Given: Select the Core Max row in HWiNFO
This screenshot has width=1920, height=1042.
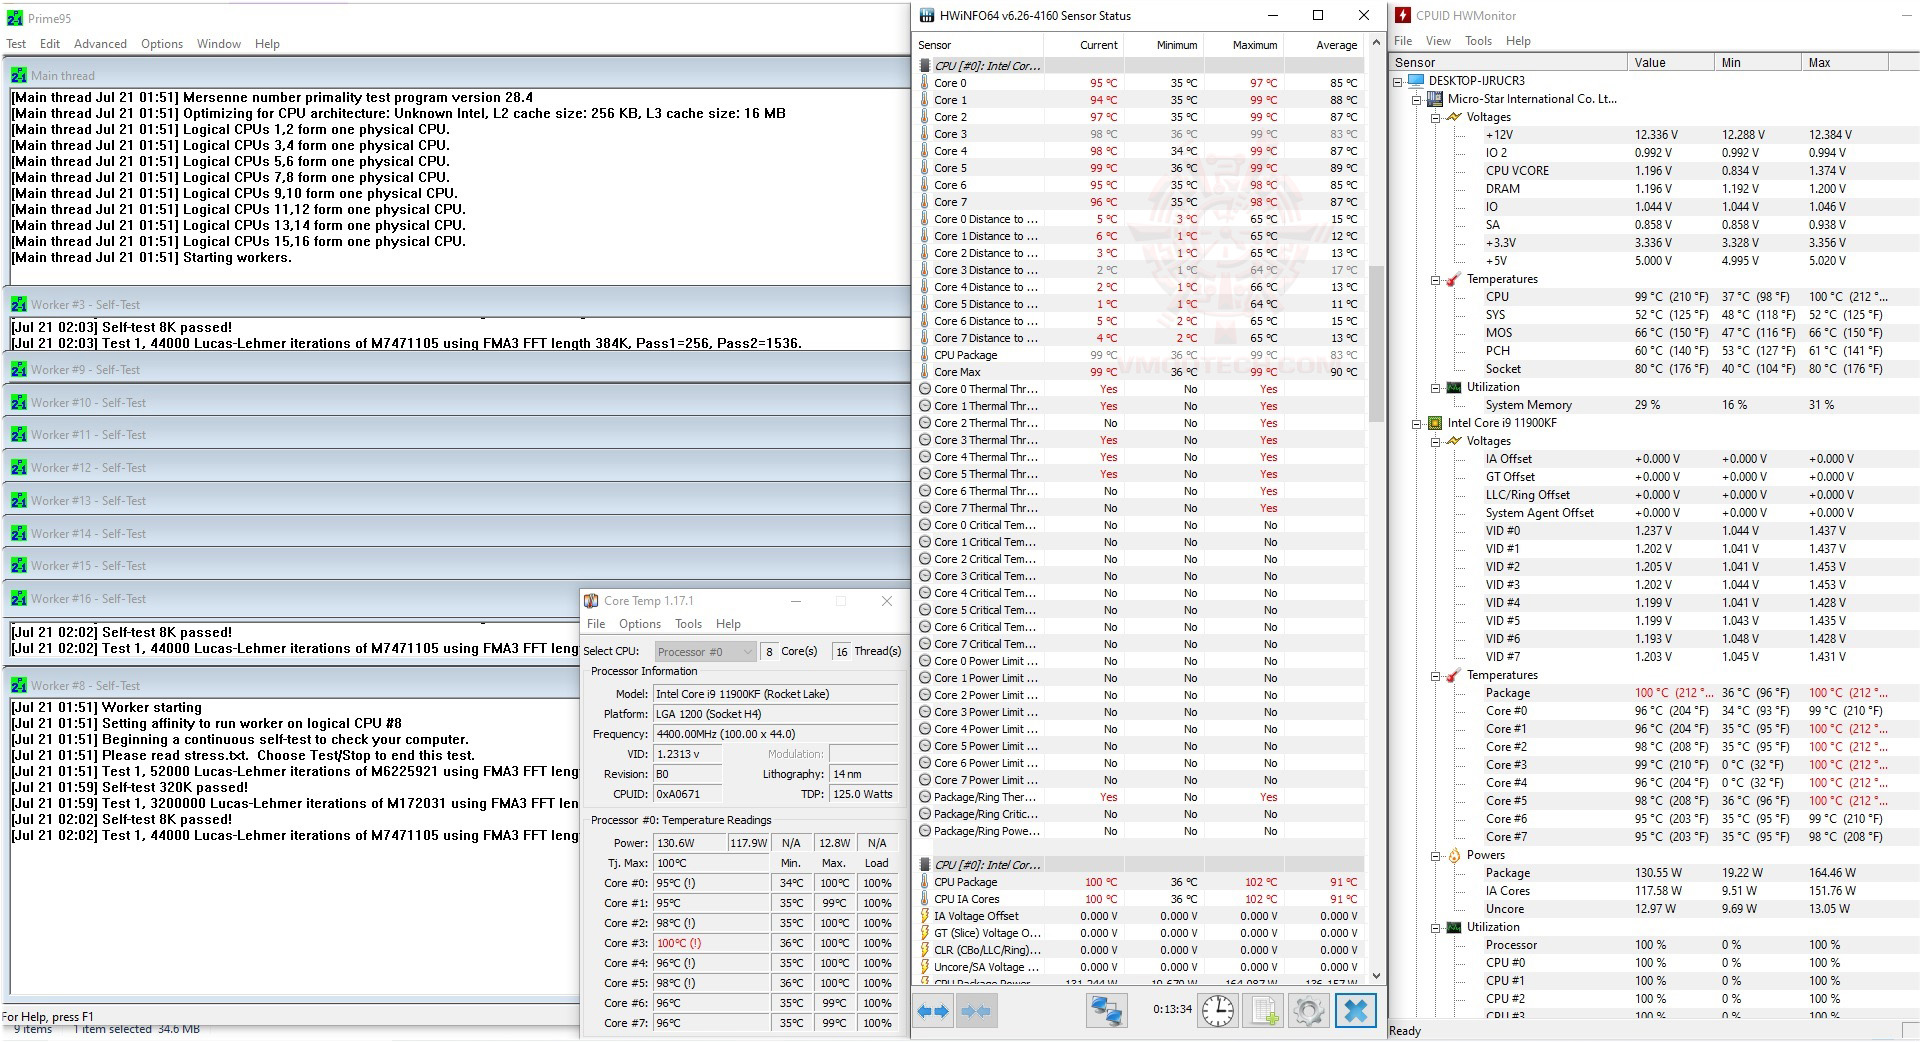Looking at the screenshot, I should [x=1140, y=372].
